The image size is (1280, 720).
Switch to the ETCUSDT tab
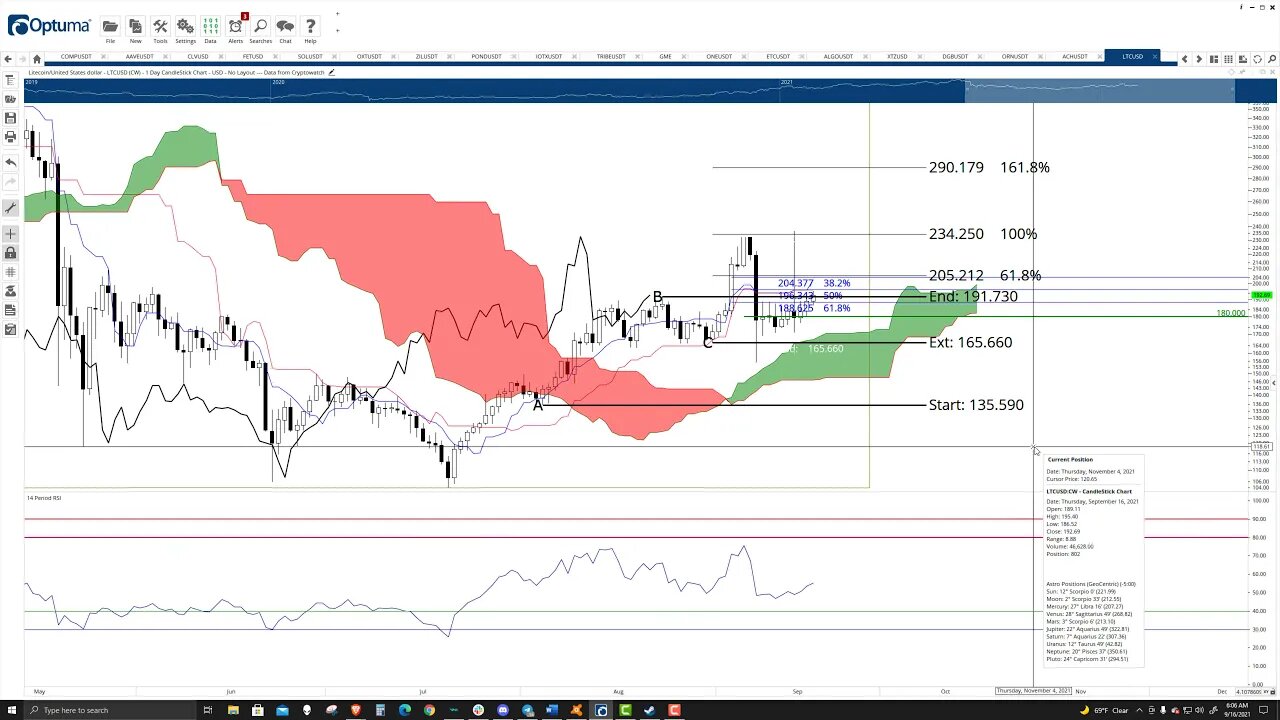[778, 57]
